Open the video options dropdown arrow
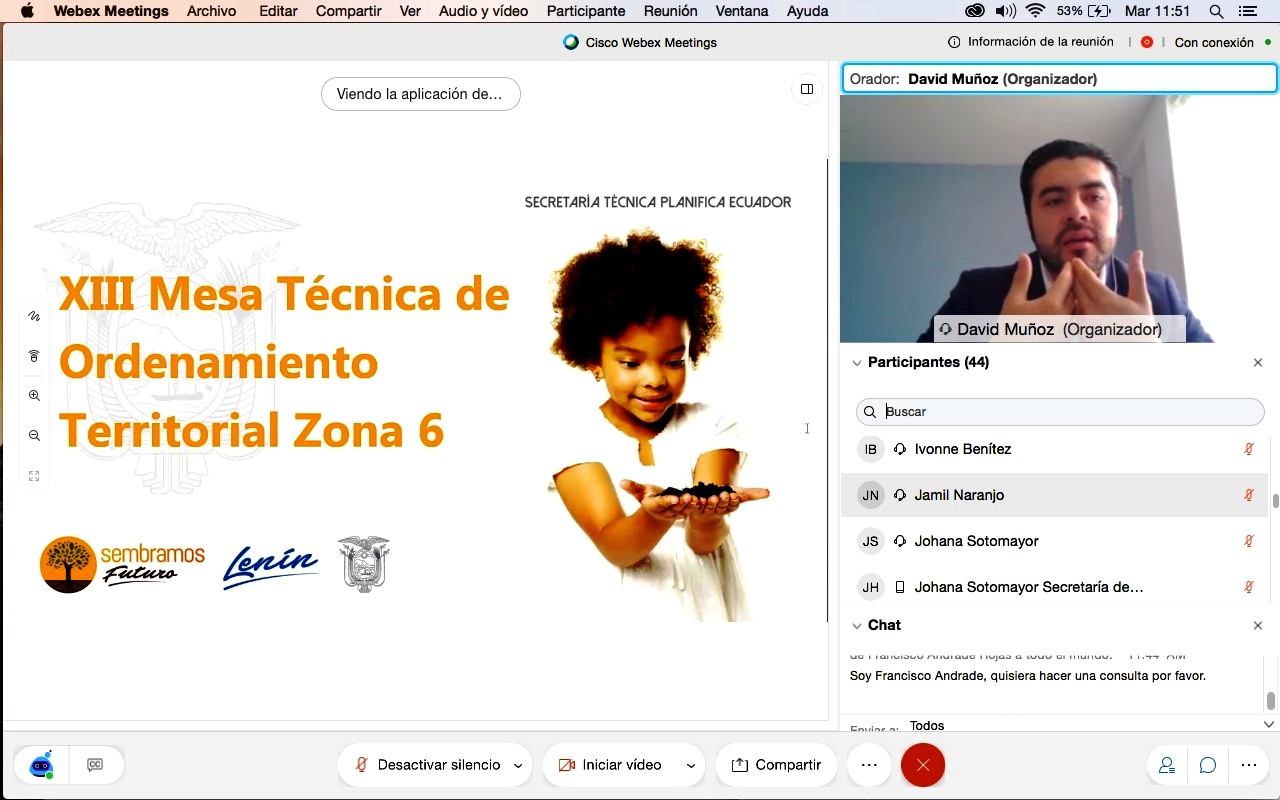1280x800 pixels. pos(691,766)
